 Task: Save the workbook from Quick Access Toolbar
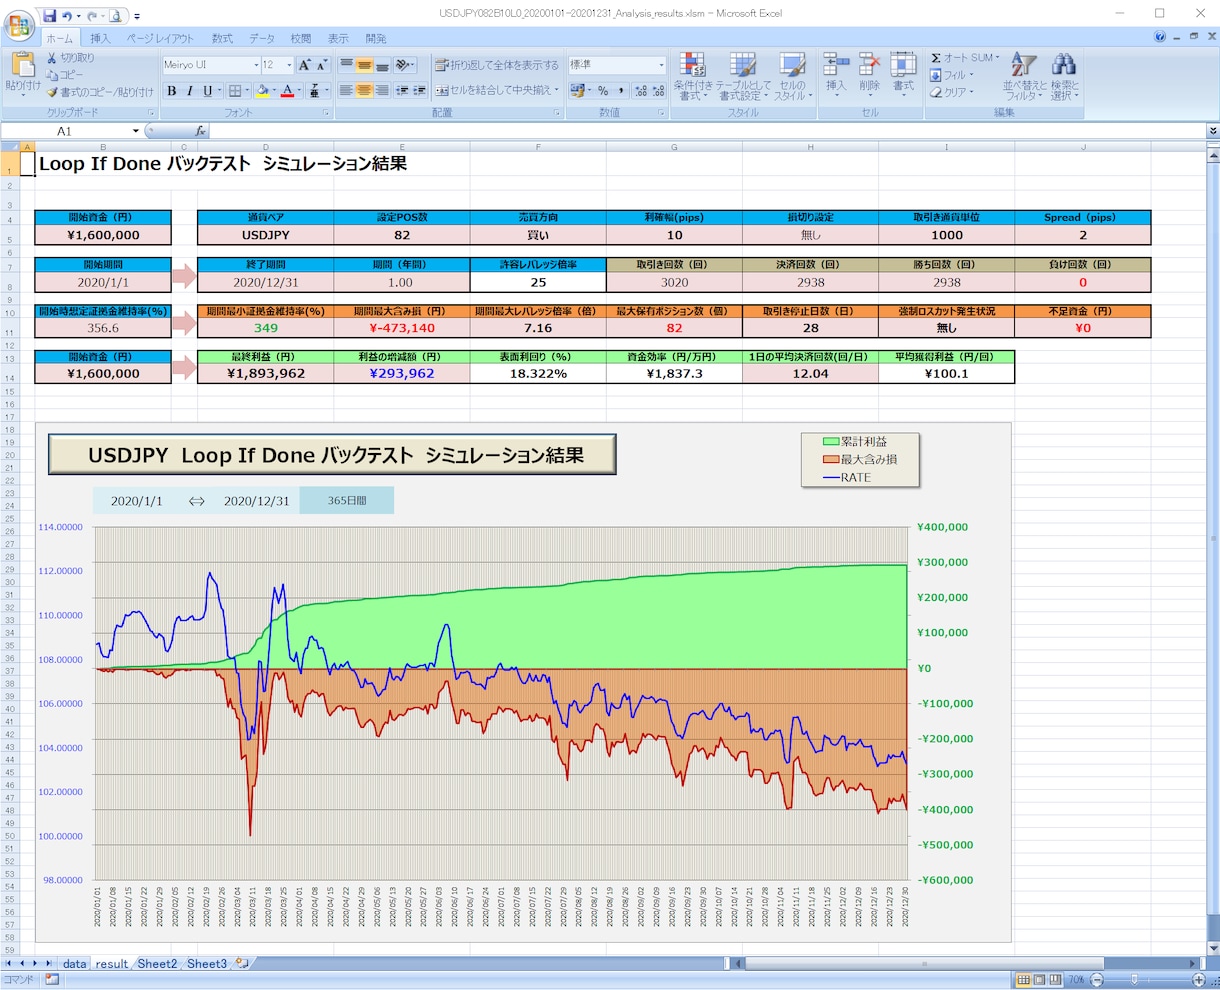49,16
